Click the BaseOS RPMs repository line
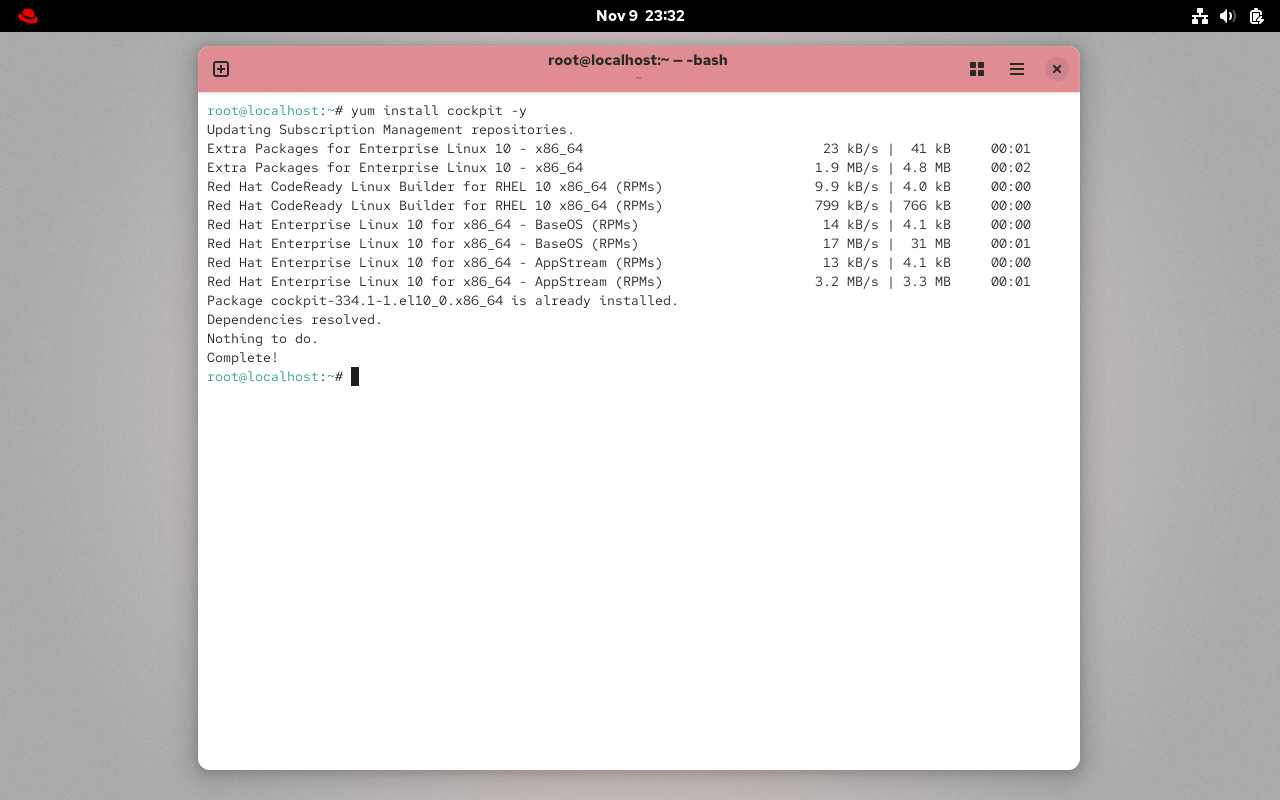The width and height of the screenshot is (1280, 800). (x=422, y=224)
